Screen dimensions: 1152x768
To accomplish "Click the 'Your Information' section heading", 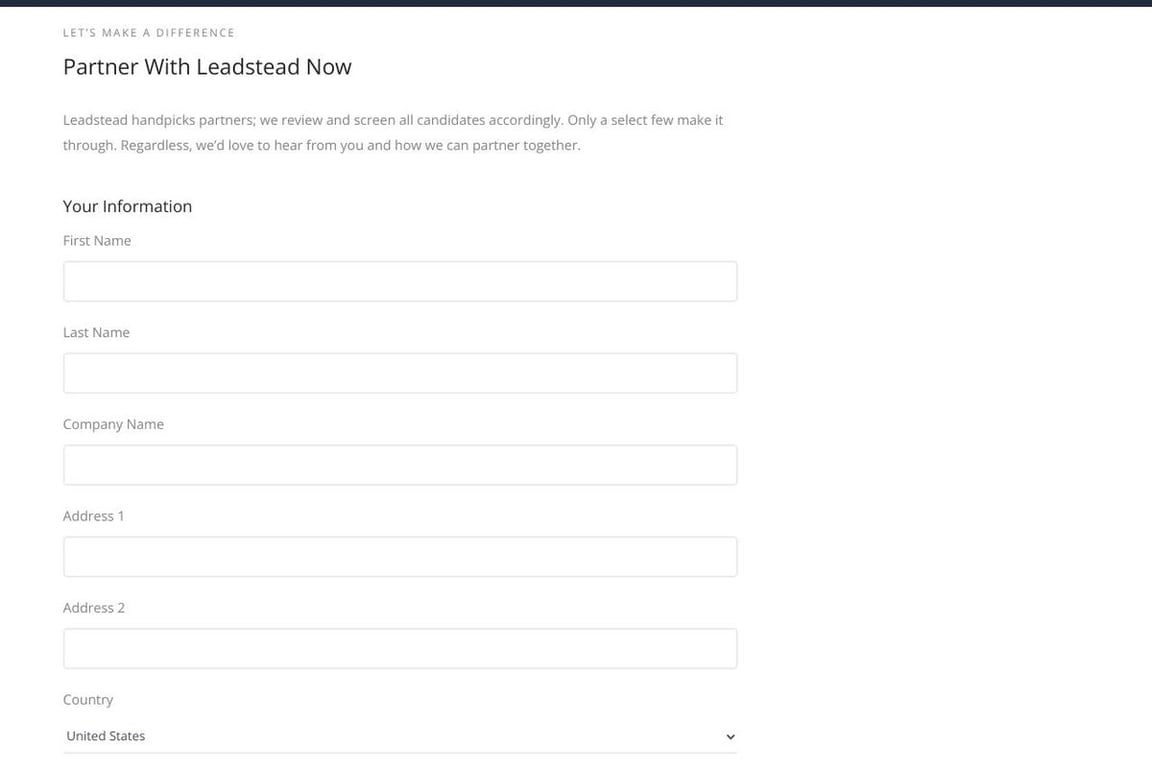I will 127,205.
